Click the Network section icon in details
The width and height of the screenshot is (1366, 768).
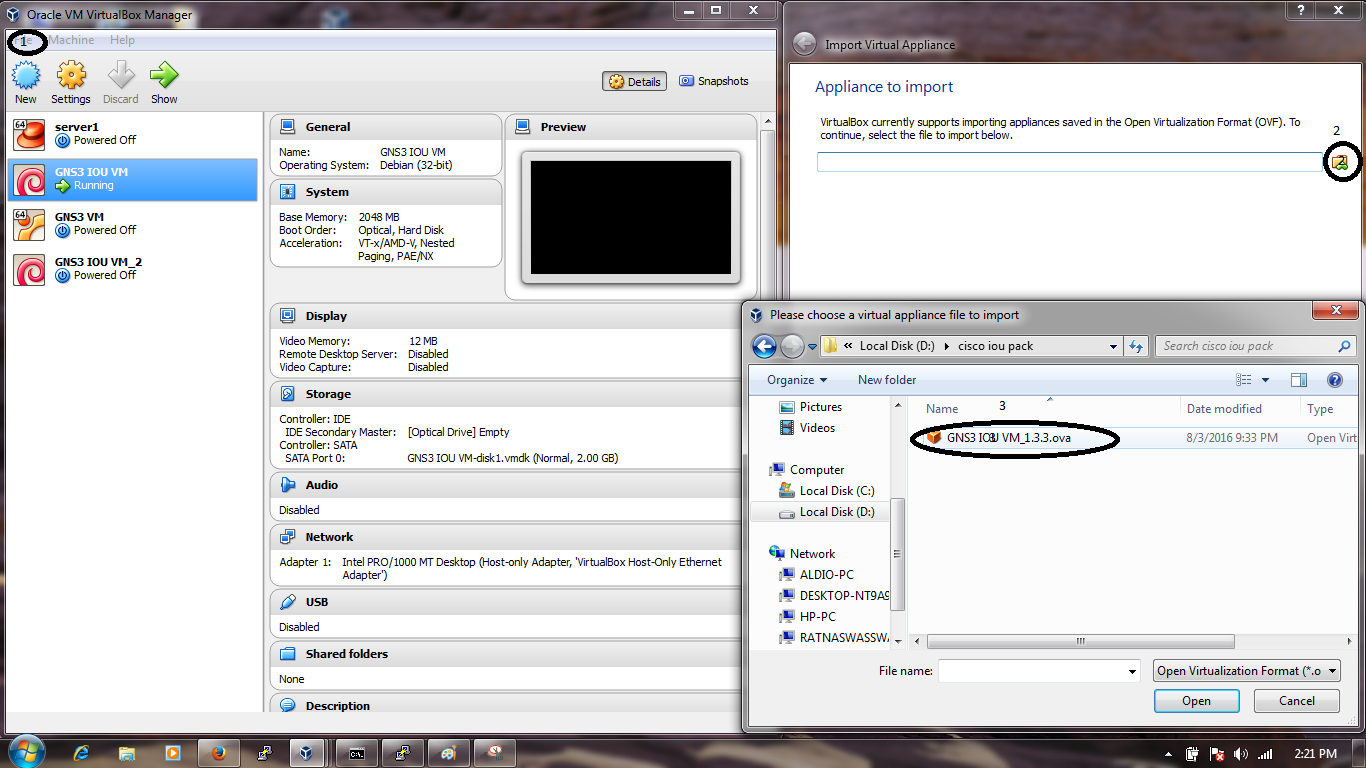[x=288, y=537]
